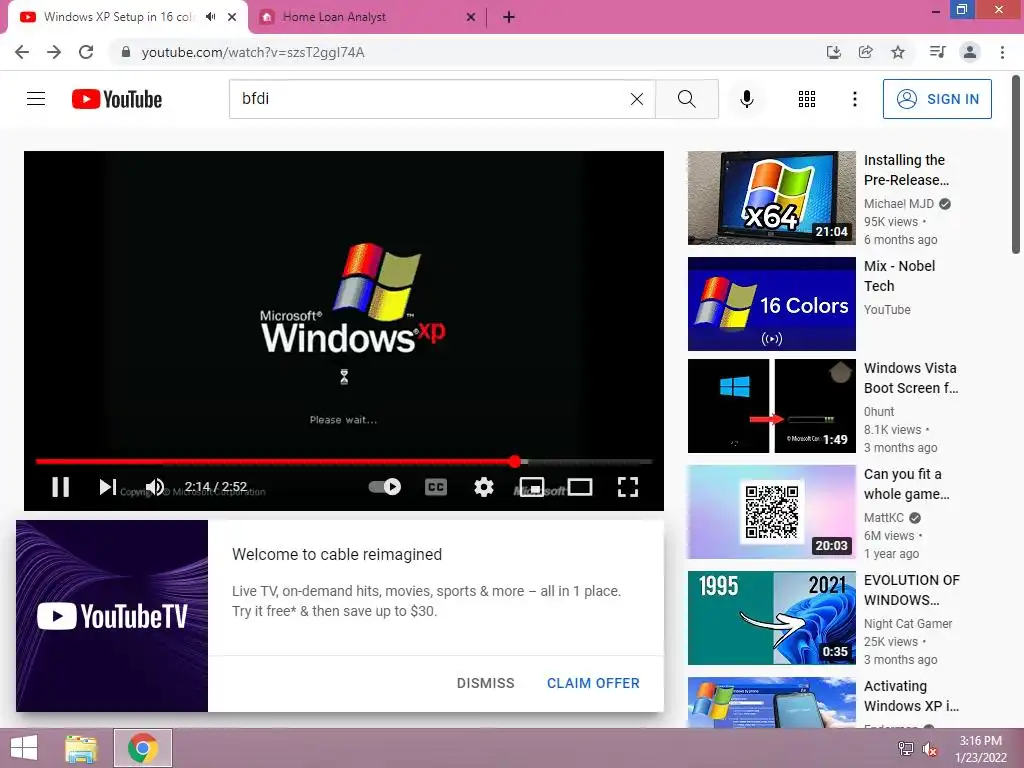The image size is (1024, 768).
Task: Search with your voice microphone
Action: click(x=746, y=99)
